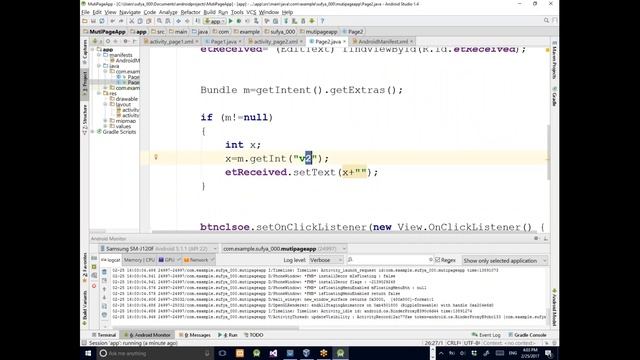
Task: Click the Find magnifier icon in toolbar
Action: pos(160,21)
